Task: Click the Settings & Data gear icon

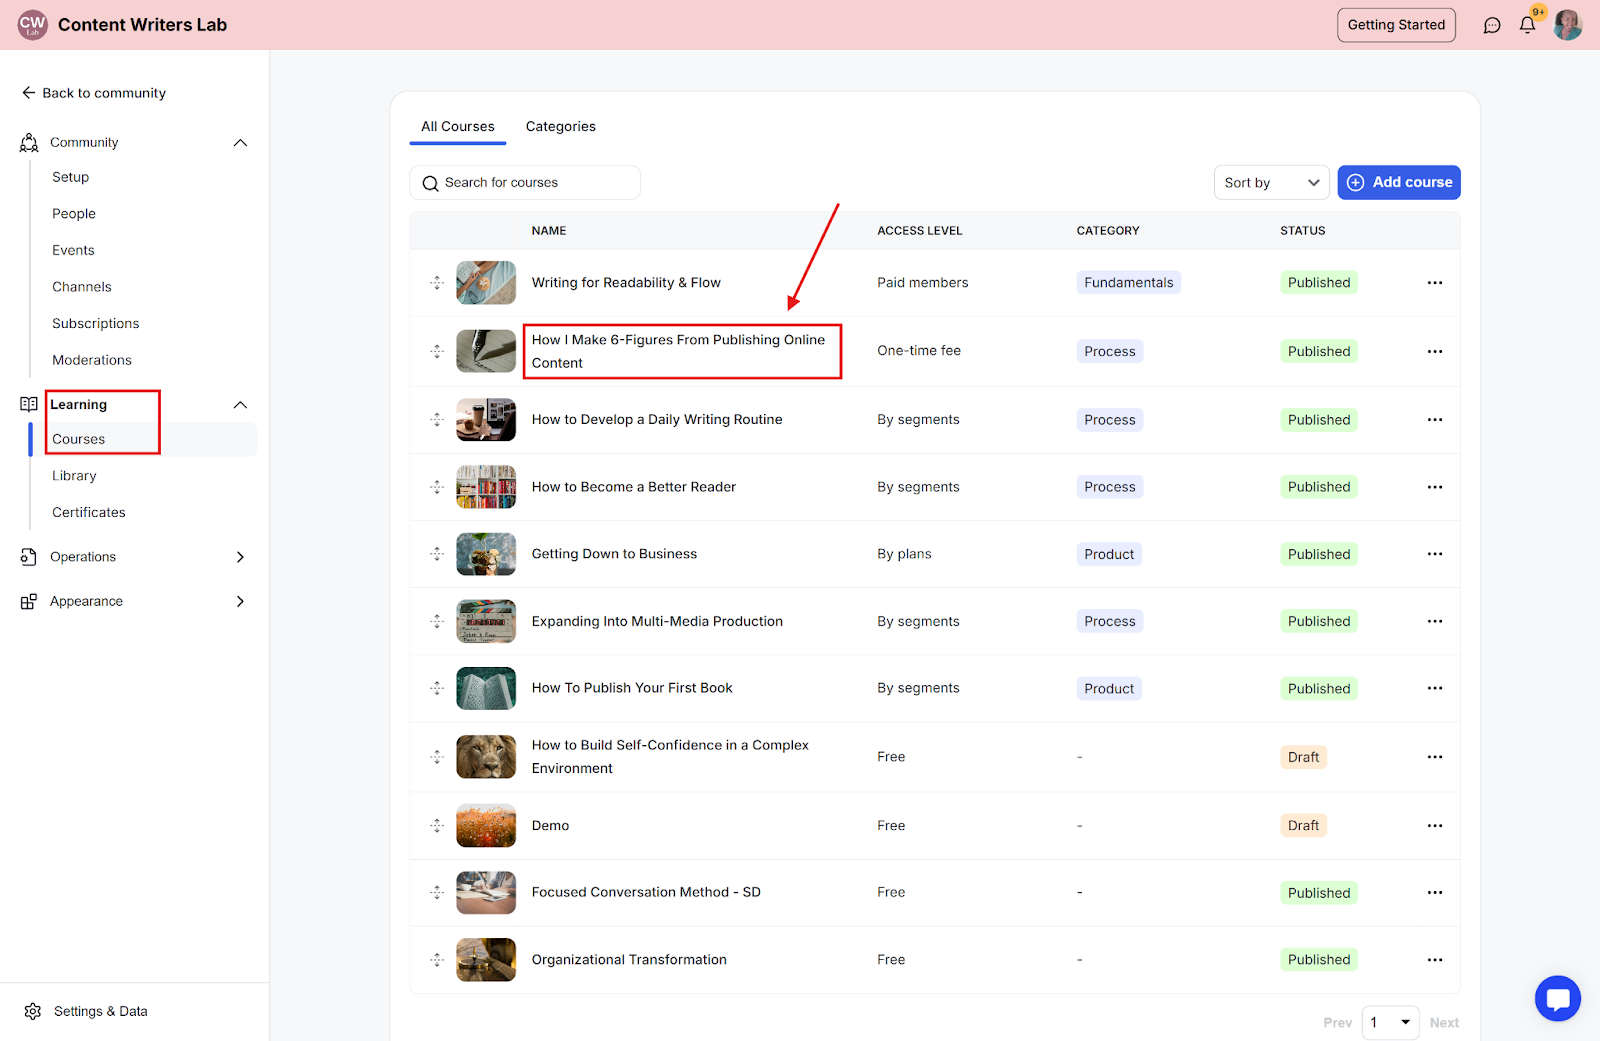Action: click(x=33, y=1011)
